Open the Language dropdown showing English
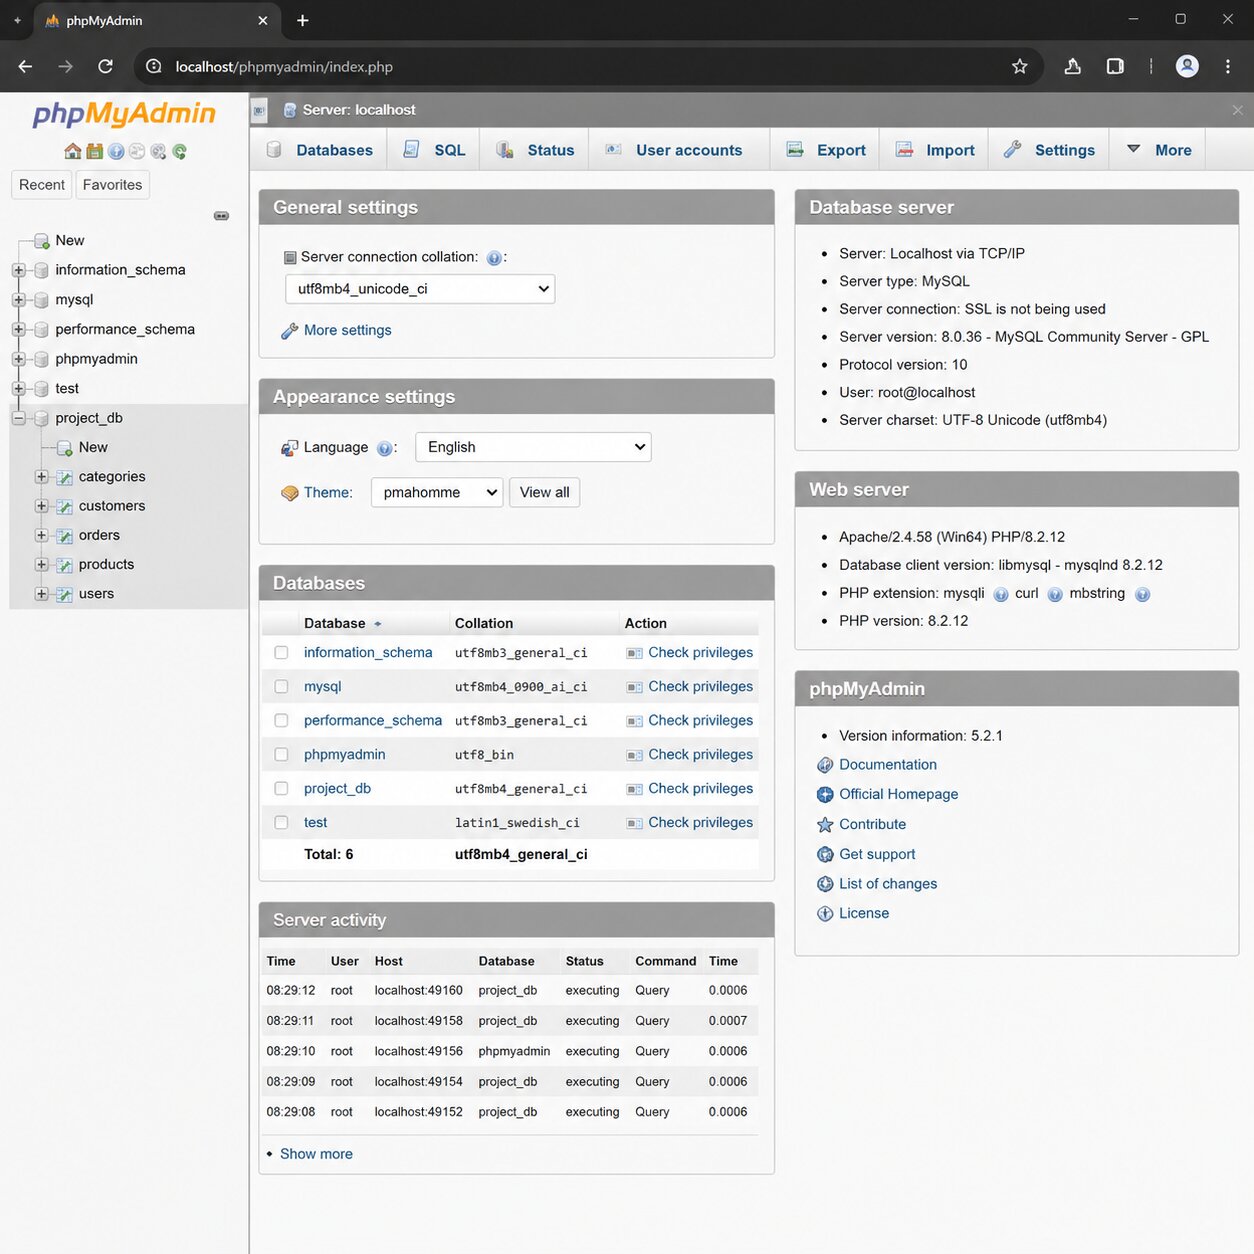1254x1254 pixels. (x=533, y=447)
